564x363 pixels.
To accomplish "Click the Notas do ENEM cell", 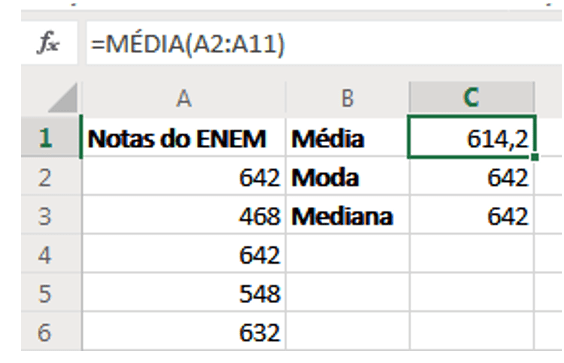I will pos(184,138).
